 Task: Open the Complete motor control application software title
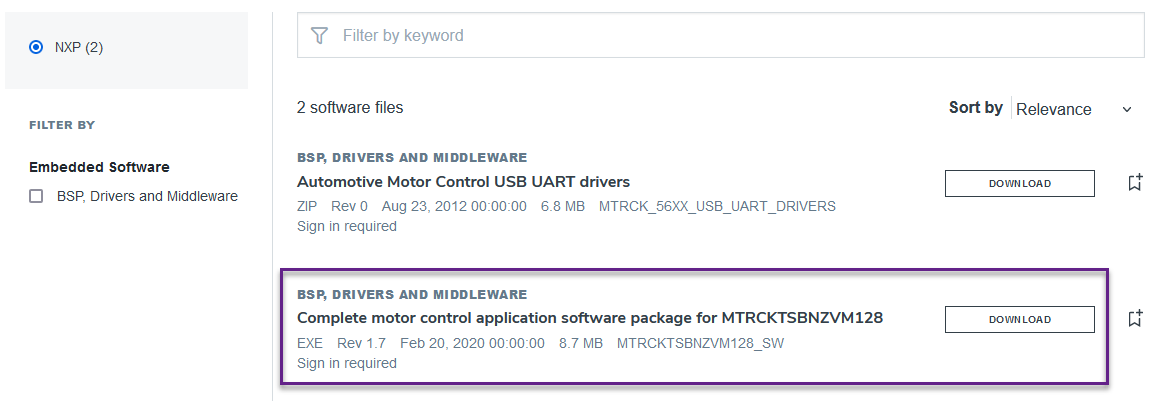pyautogui.click(x=590, y=318)
